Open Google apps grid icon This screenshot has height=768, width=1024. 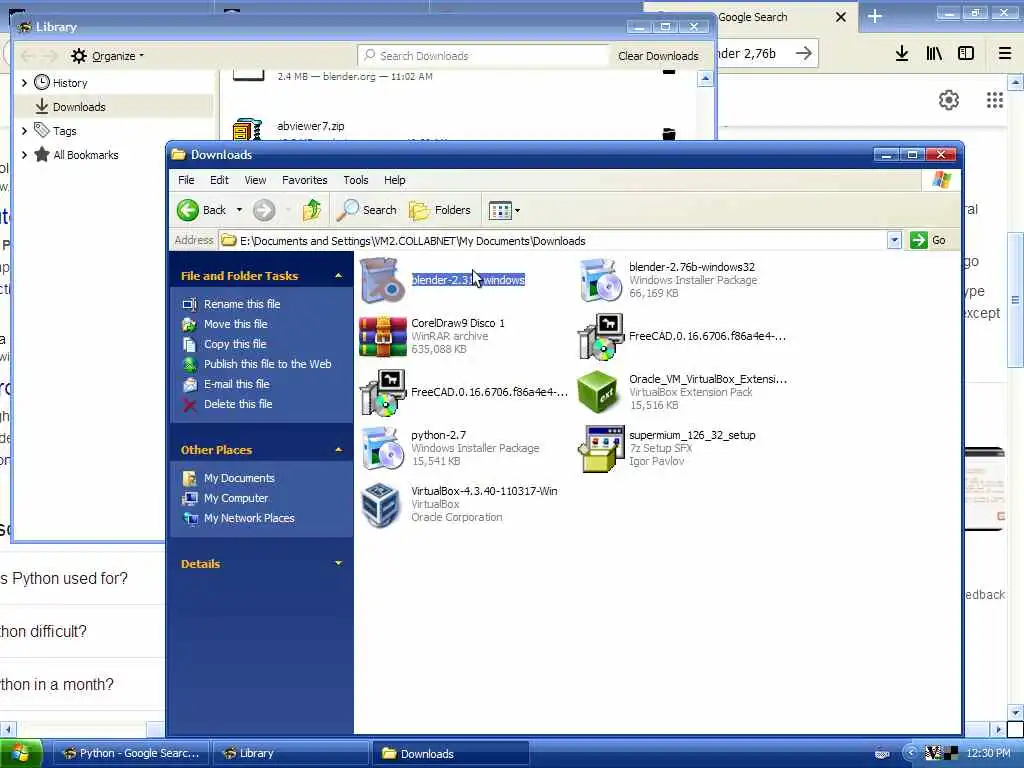(x=995, y=100)
